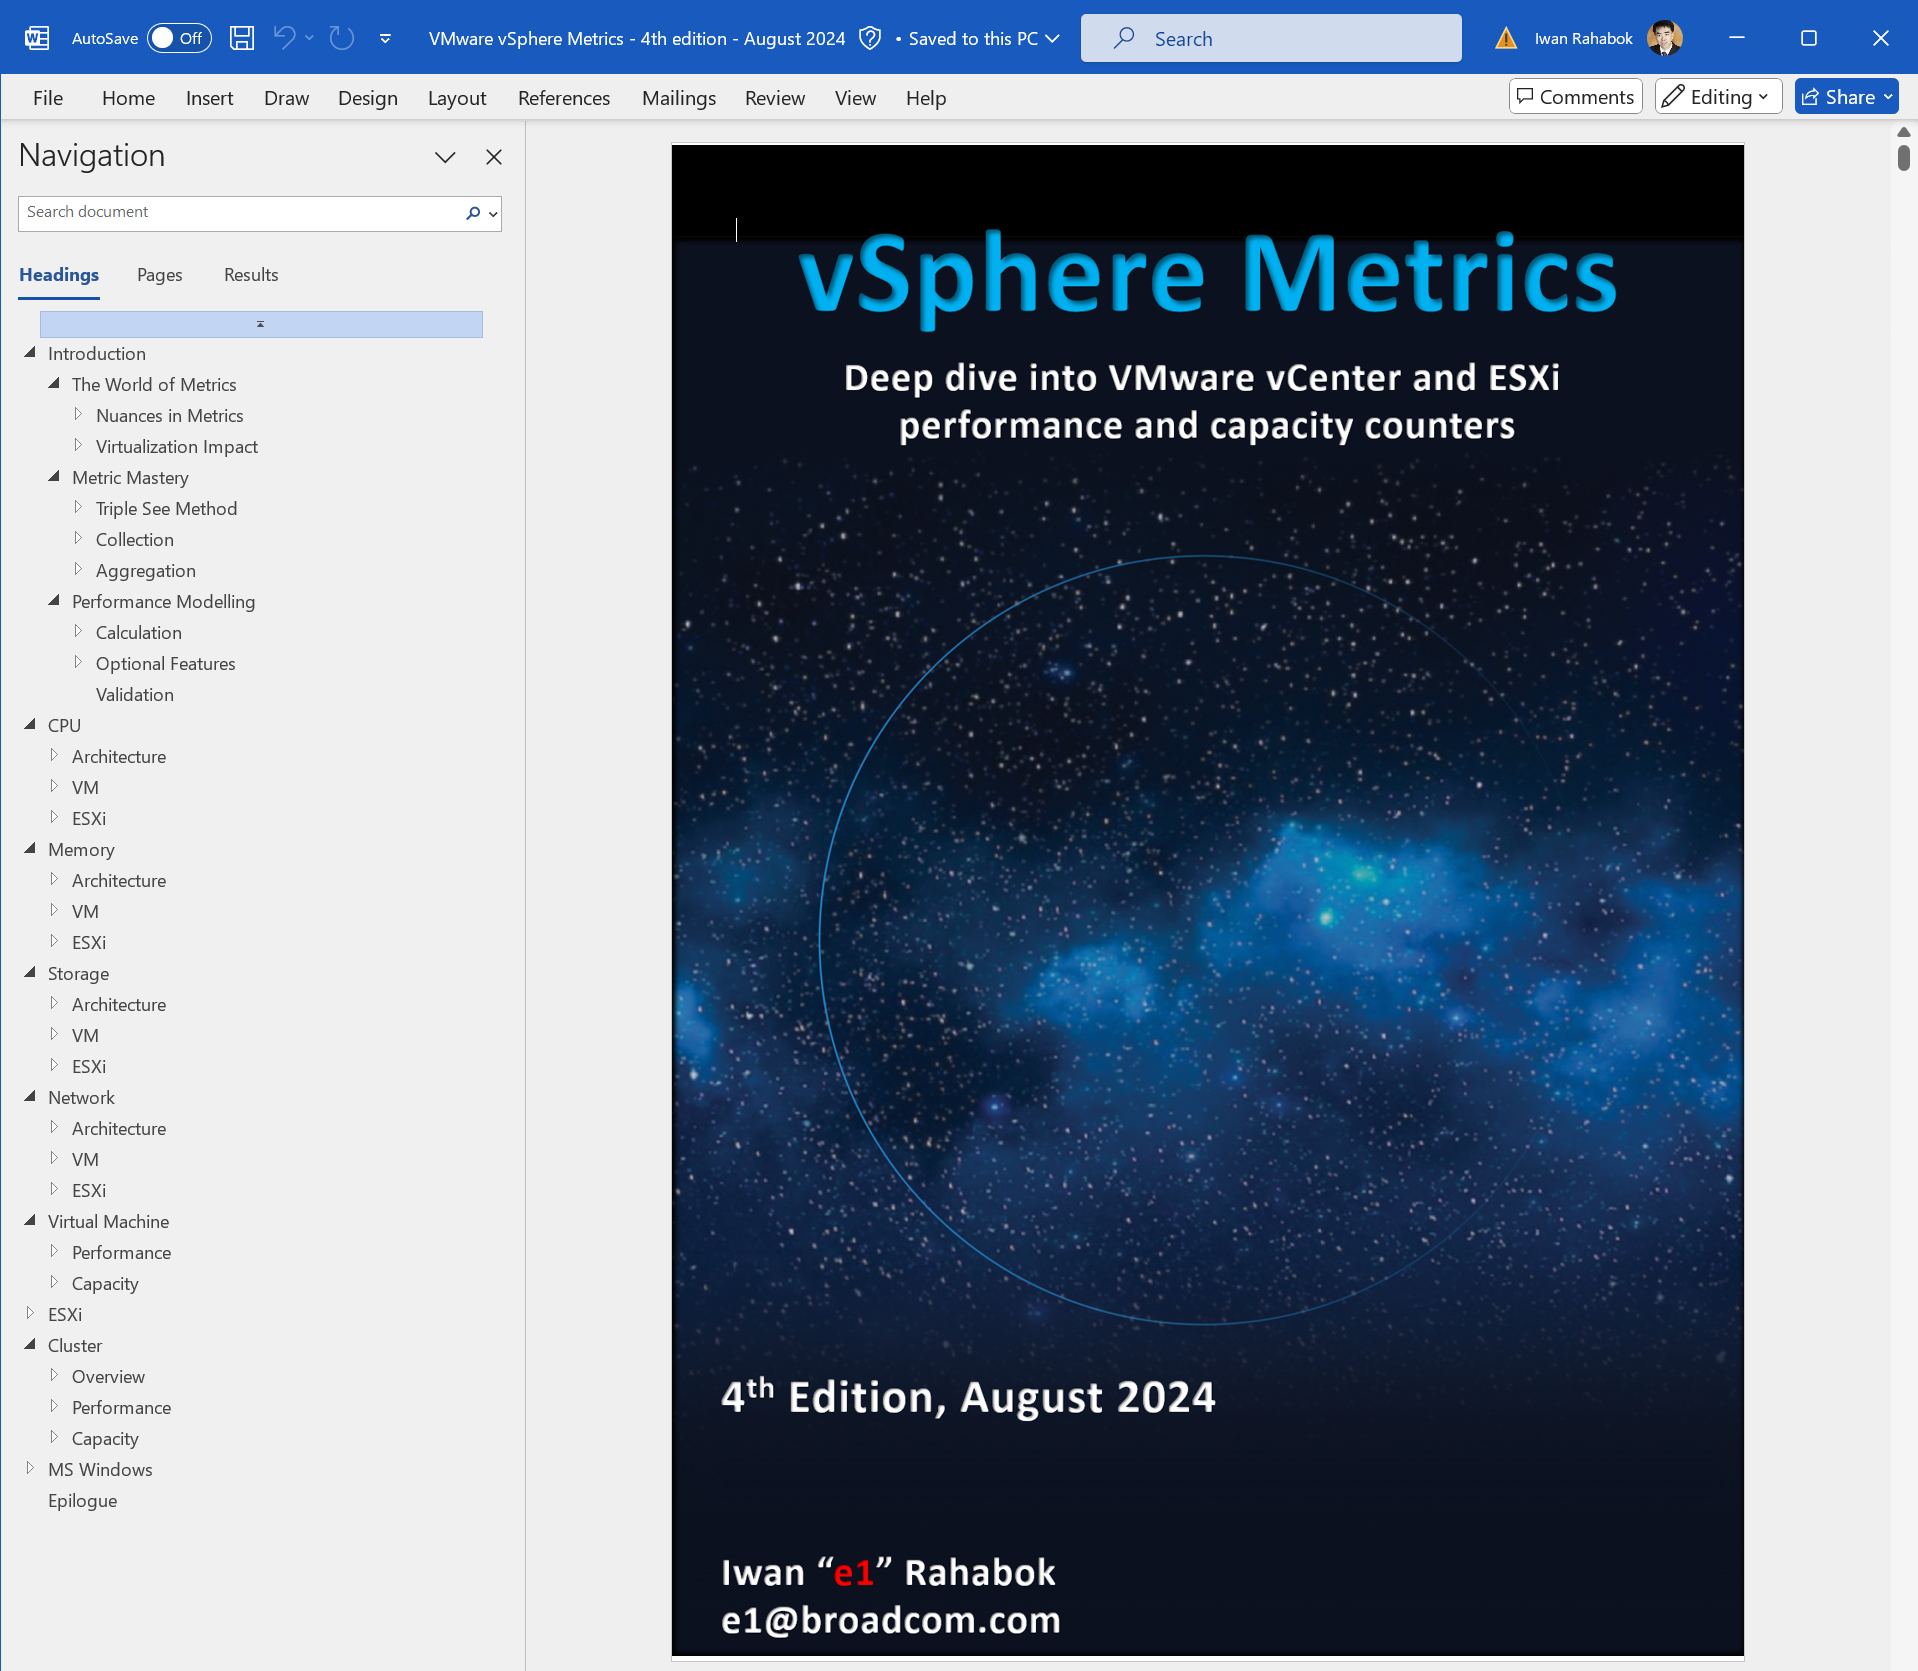Open the Draw ribbon tab

286,98
